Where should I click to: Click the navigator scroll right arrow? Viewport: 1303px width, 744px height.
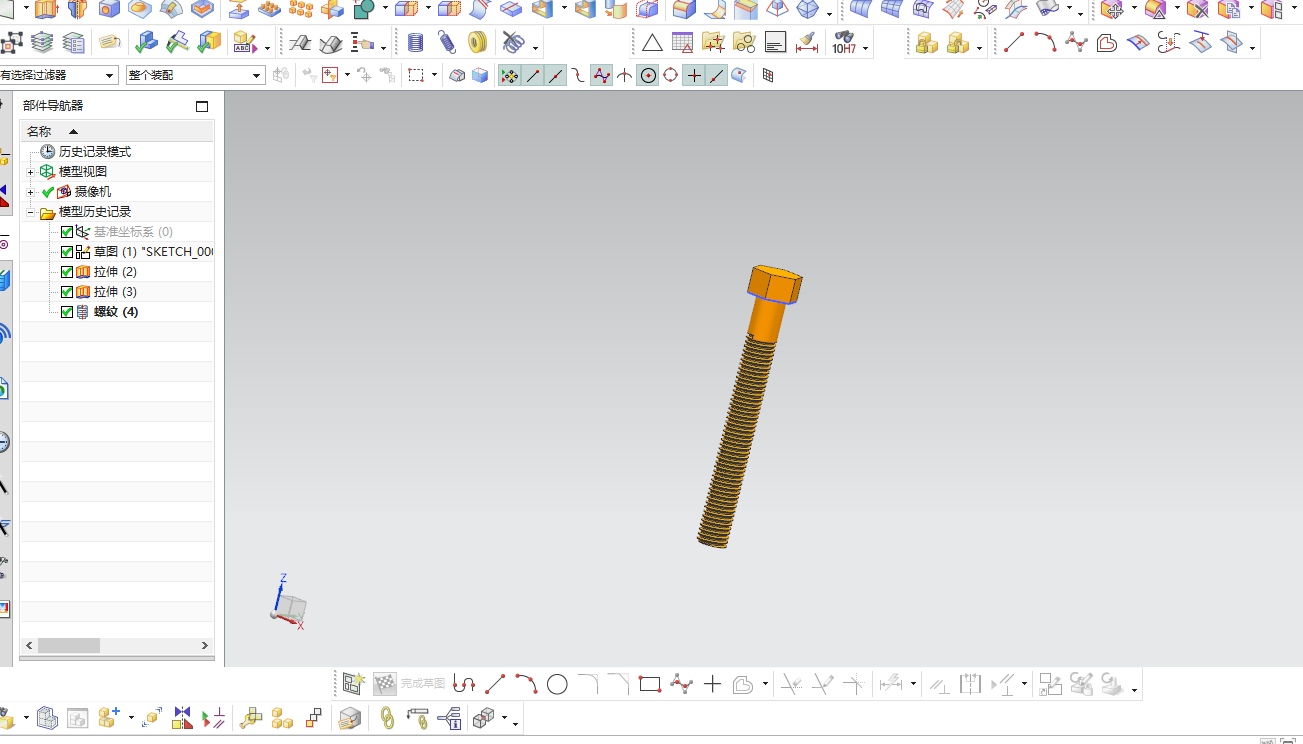click(x=205, y=646)
